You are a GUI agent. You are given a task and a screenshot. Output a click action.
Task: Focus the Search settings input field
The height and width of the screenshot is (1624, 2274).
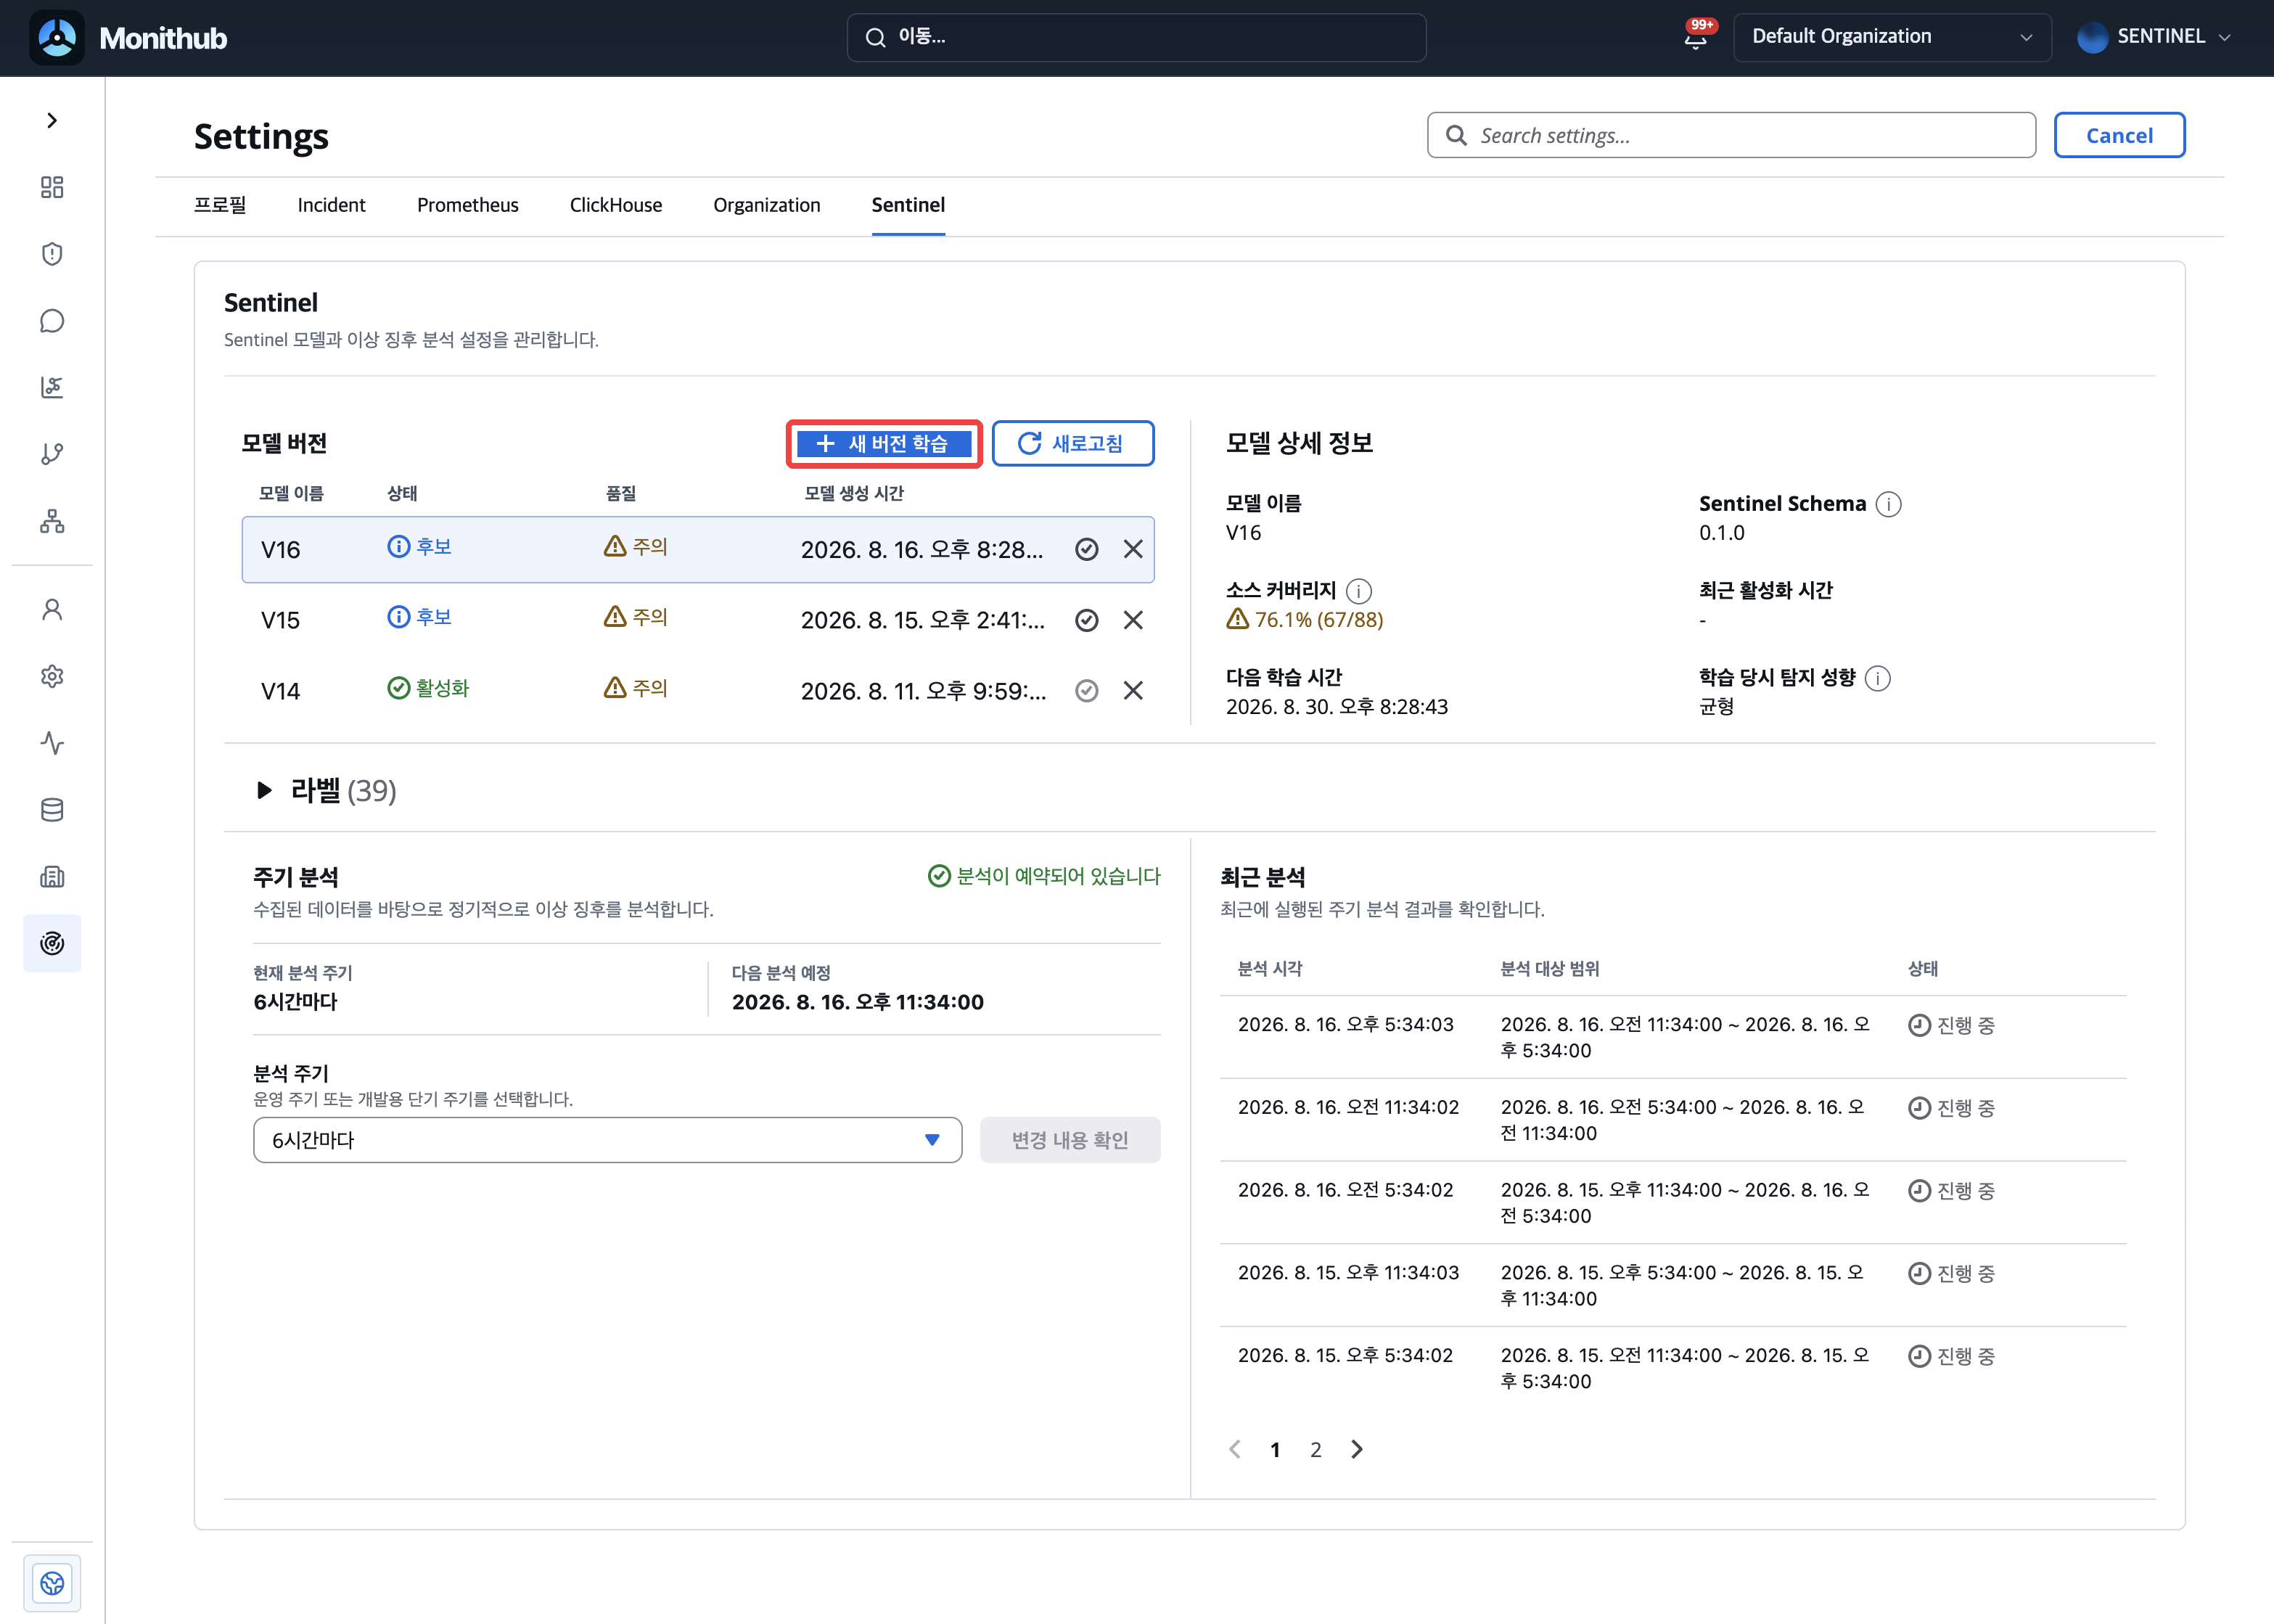pos(1731,135)
